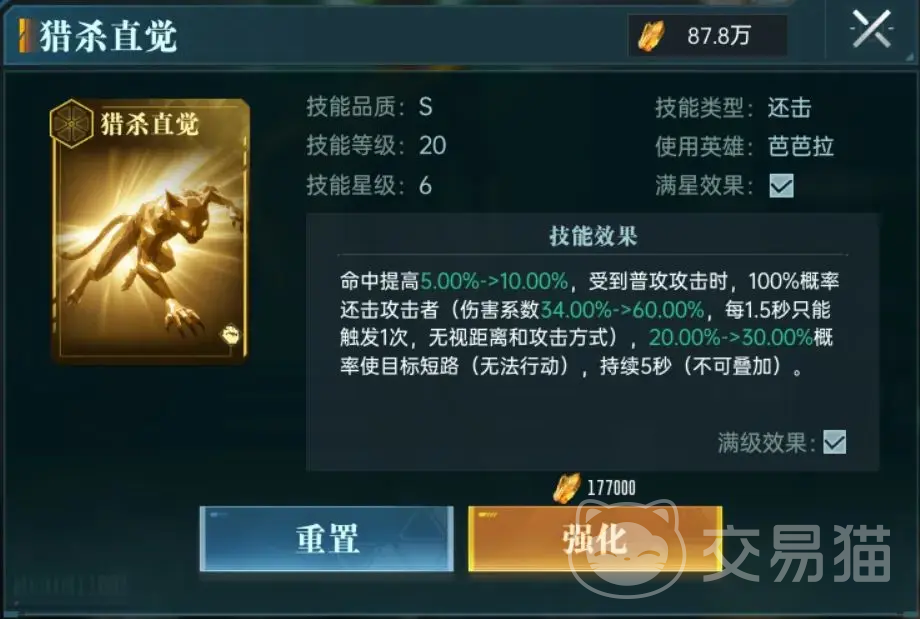Click the 技能效果 section header
This screenshot has height=619, width=920.
pos(593,236)
